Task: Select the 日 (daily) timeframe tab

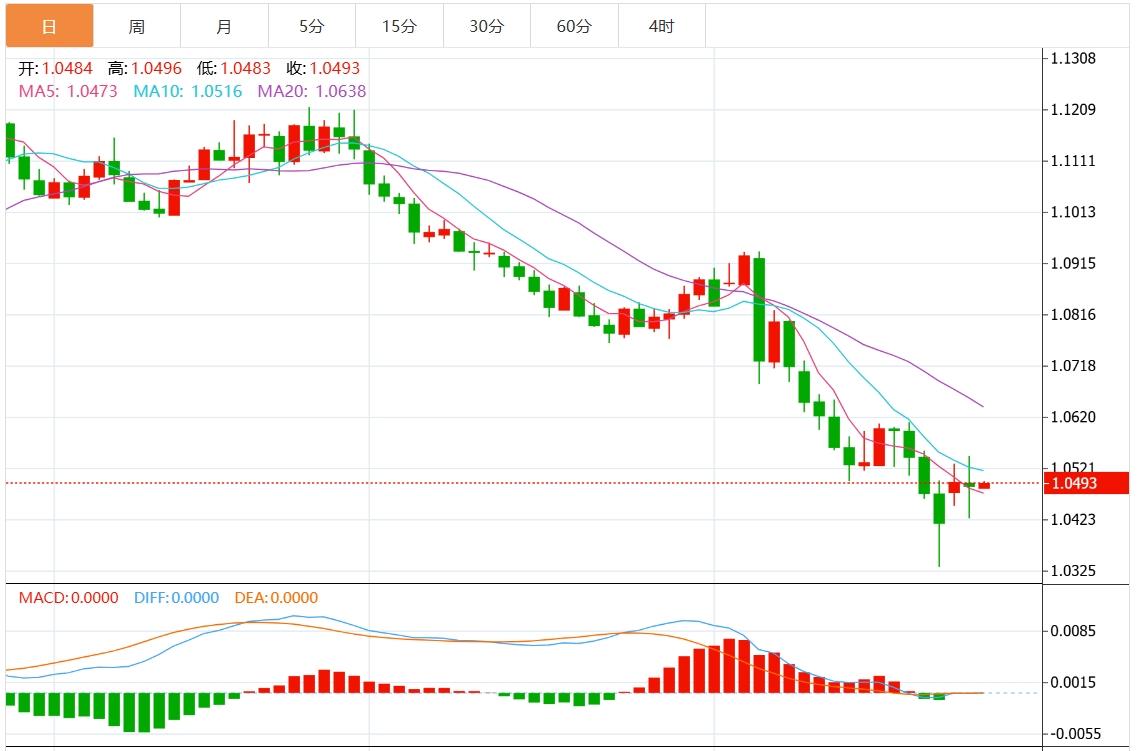Action: (49, 26)
